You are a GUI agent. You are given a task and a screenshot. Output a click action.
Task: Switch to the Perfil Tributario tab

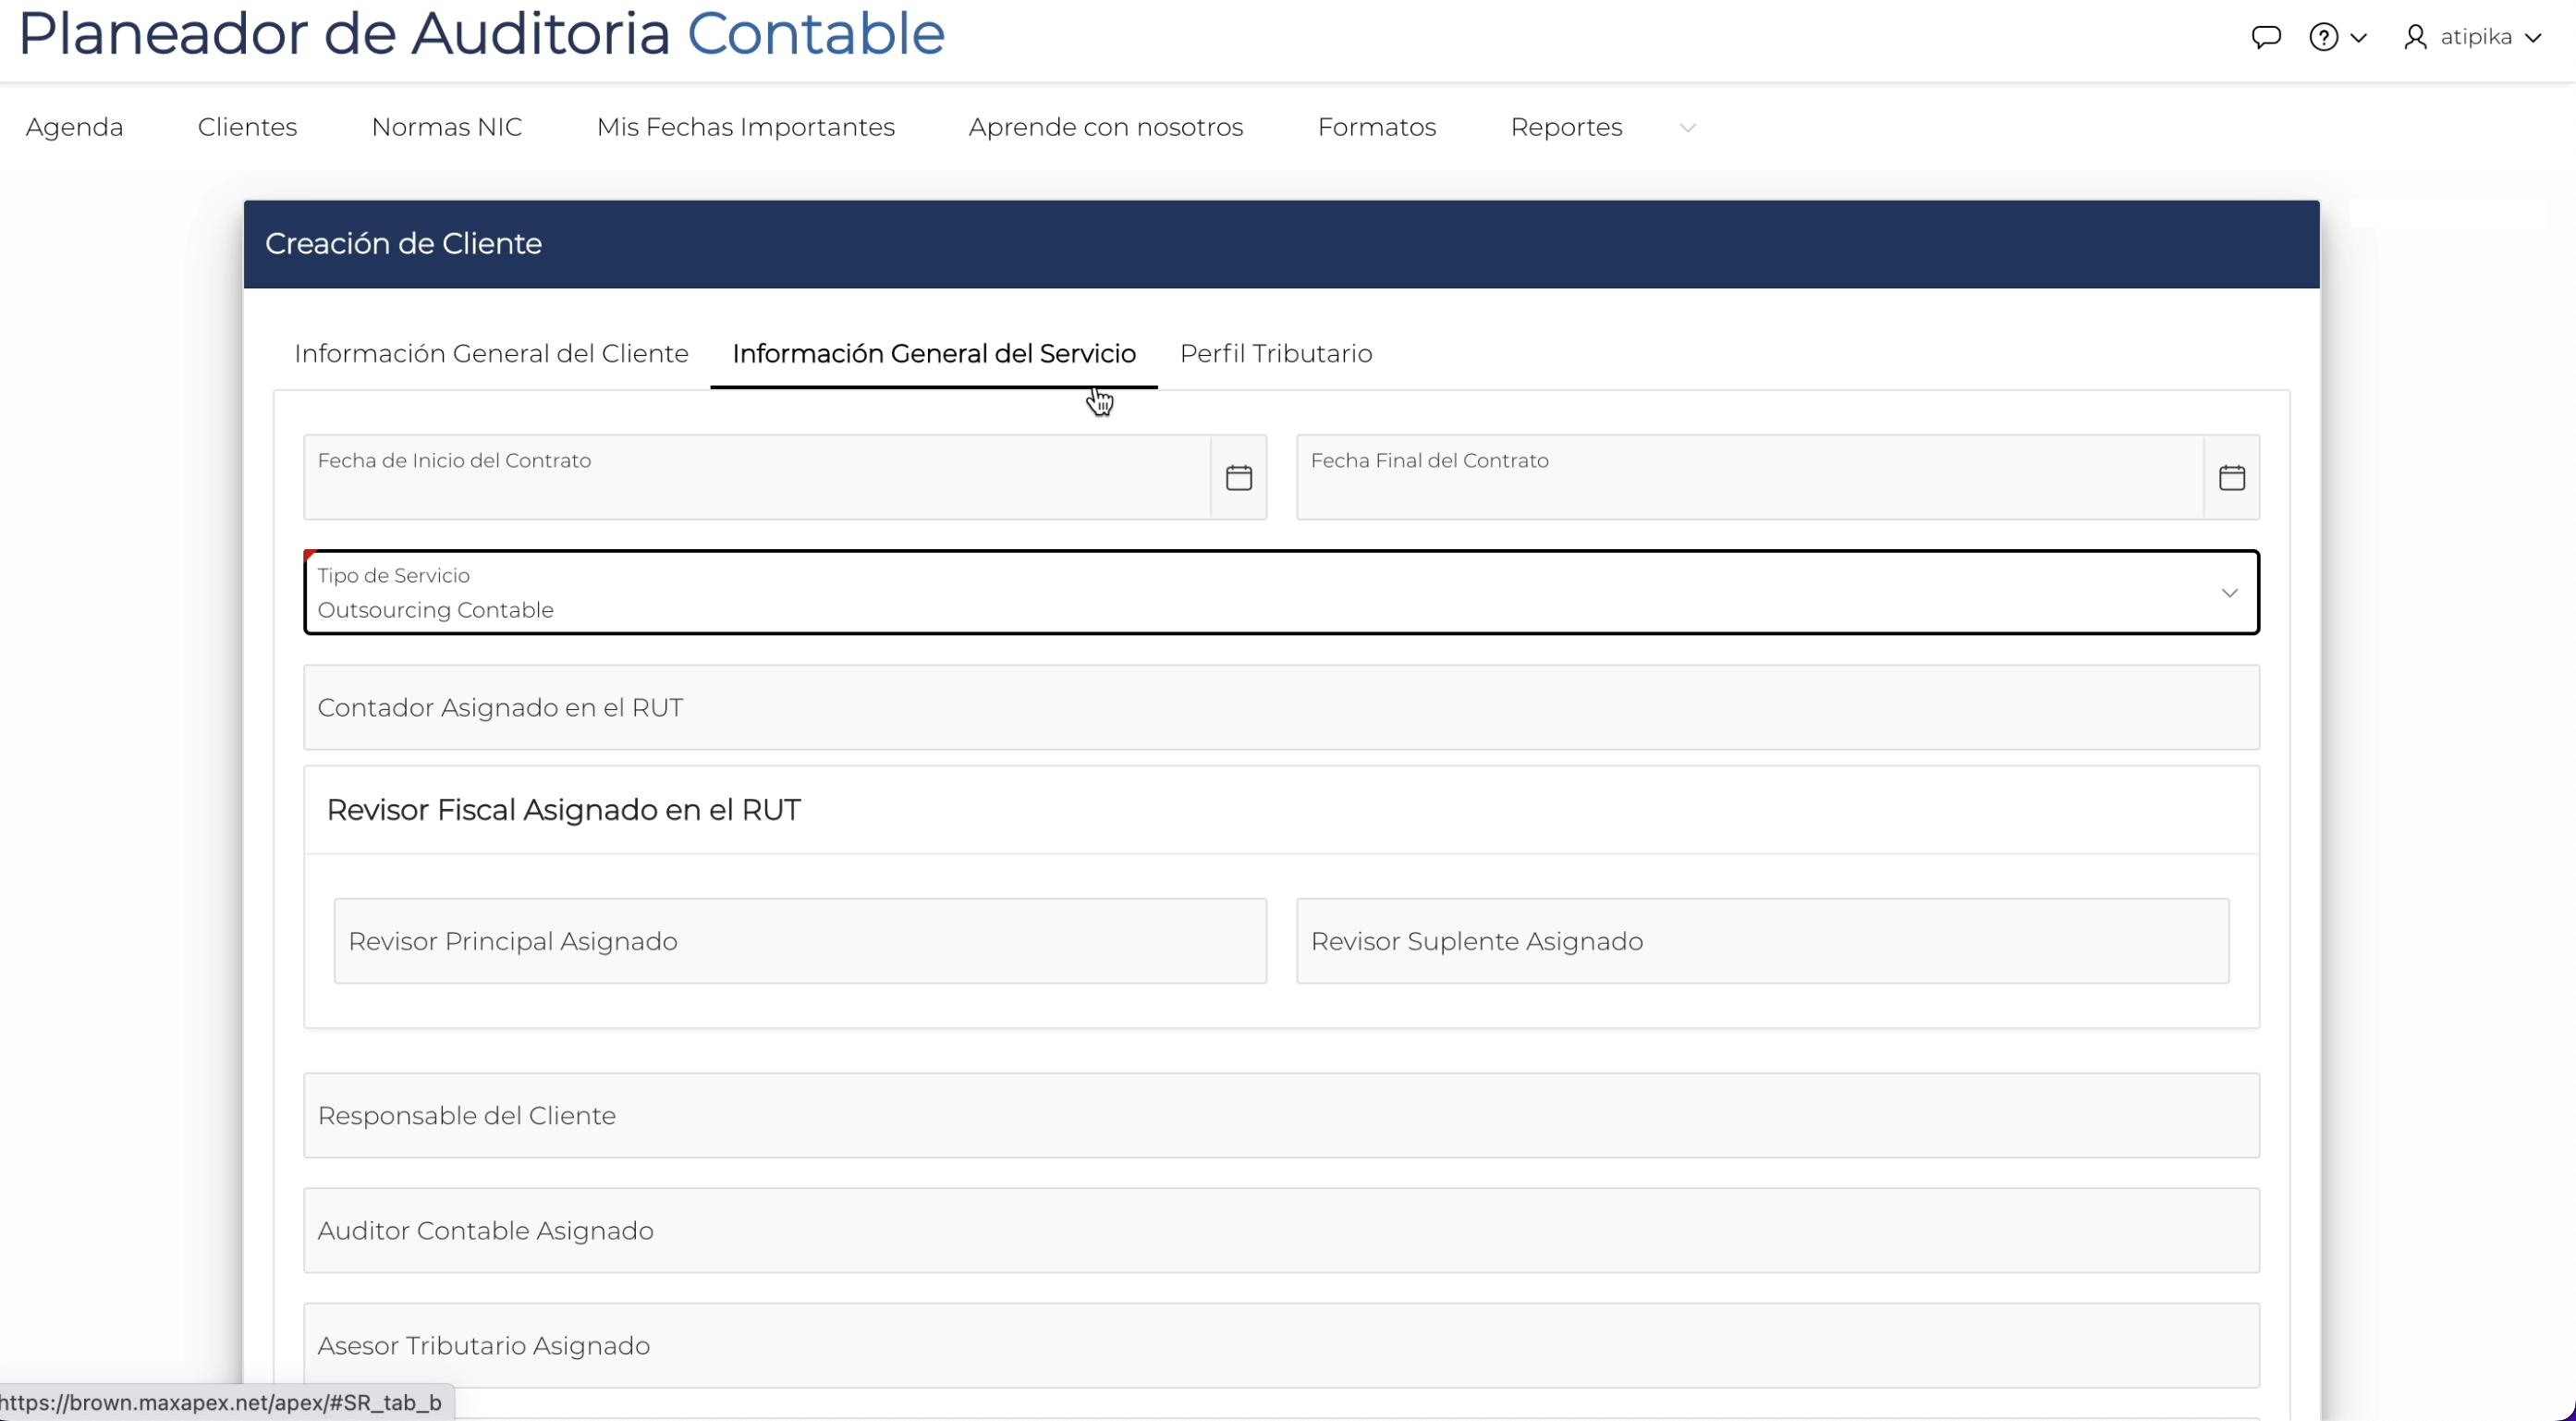[1276, 353]
